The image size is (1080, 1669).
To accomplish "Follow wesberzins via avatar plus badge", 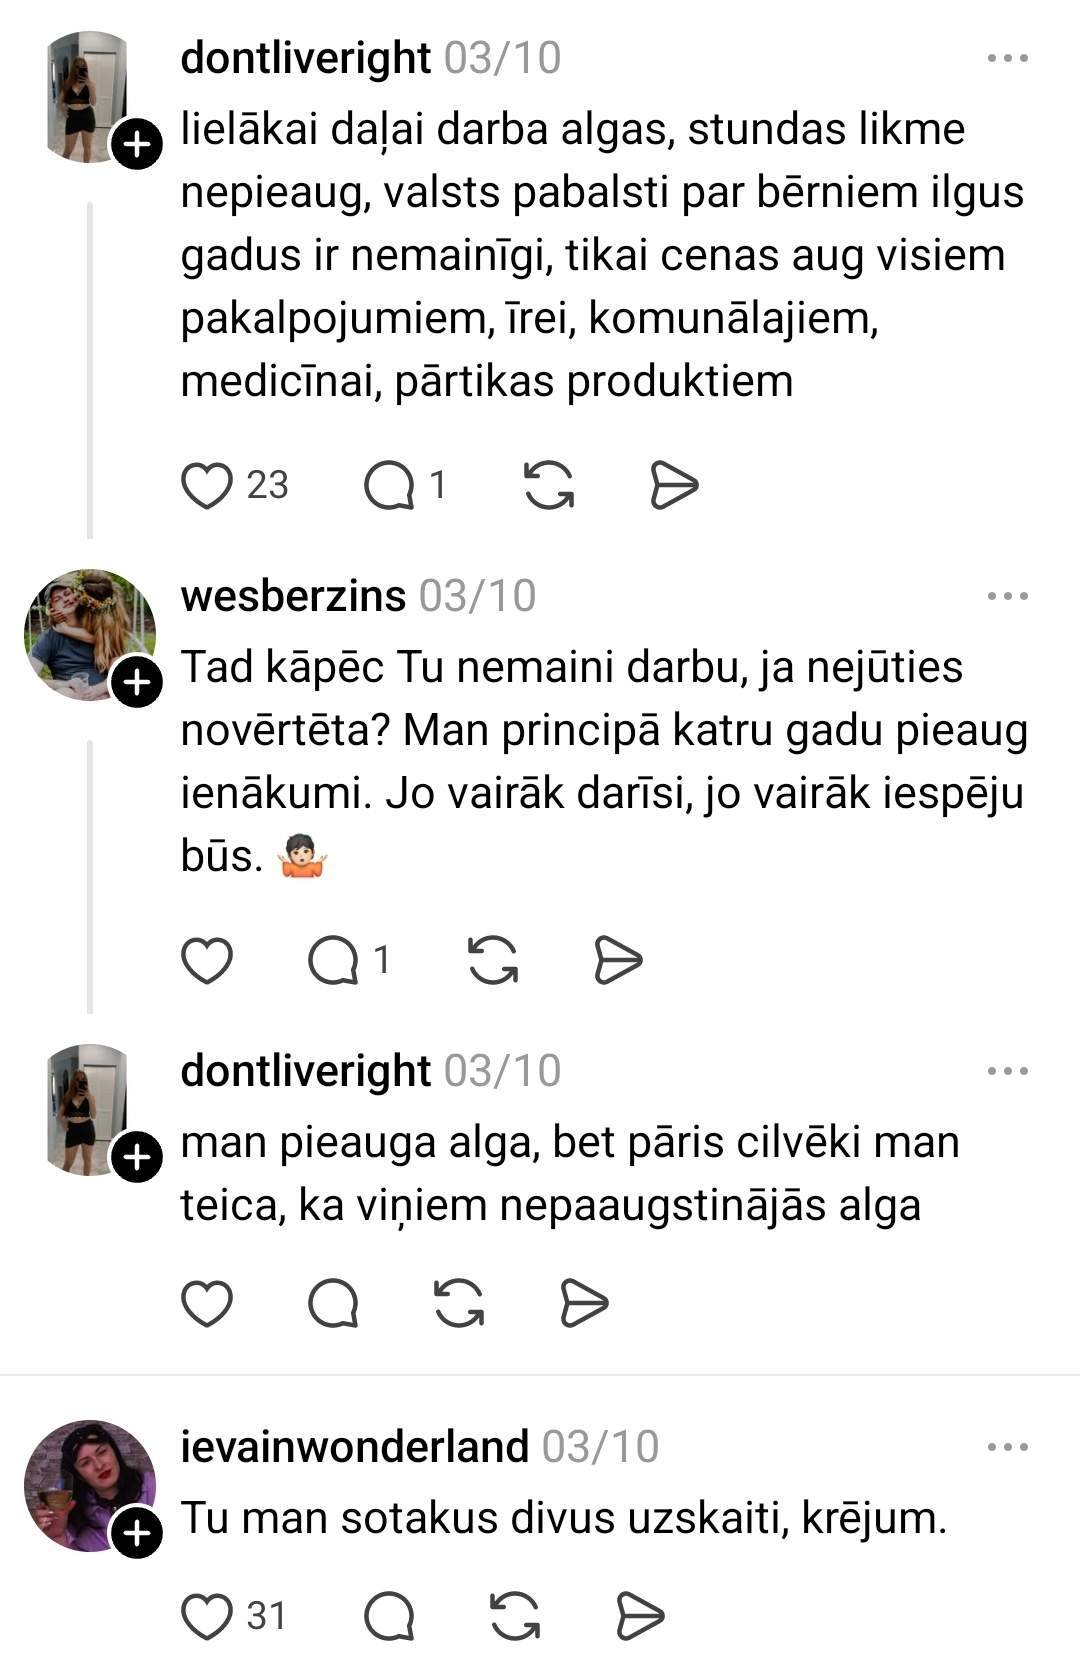I will 136,683.
